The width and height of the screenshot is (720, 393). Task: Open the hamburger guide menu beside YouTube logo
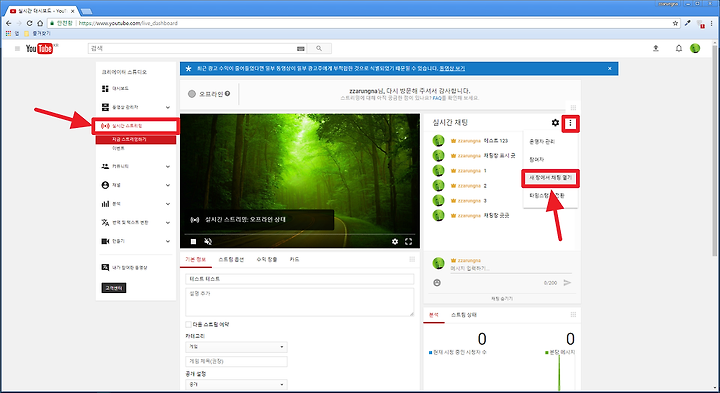(17, 48)
